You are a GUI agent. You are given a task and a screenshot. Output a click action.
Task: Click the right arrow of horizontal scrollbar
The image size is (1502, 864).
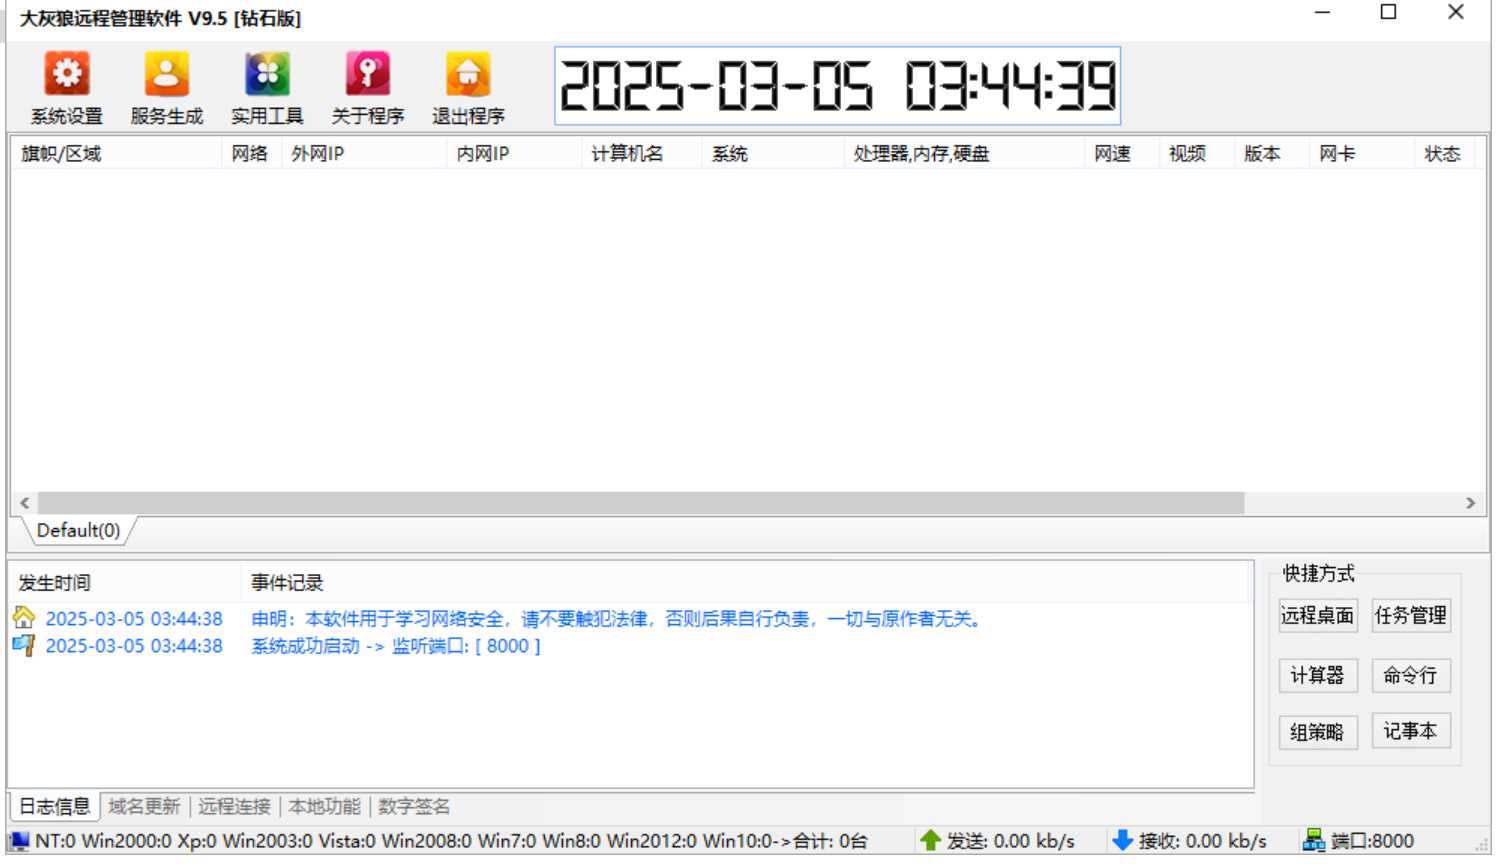(x=1470, y=503)
